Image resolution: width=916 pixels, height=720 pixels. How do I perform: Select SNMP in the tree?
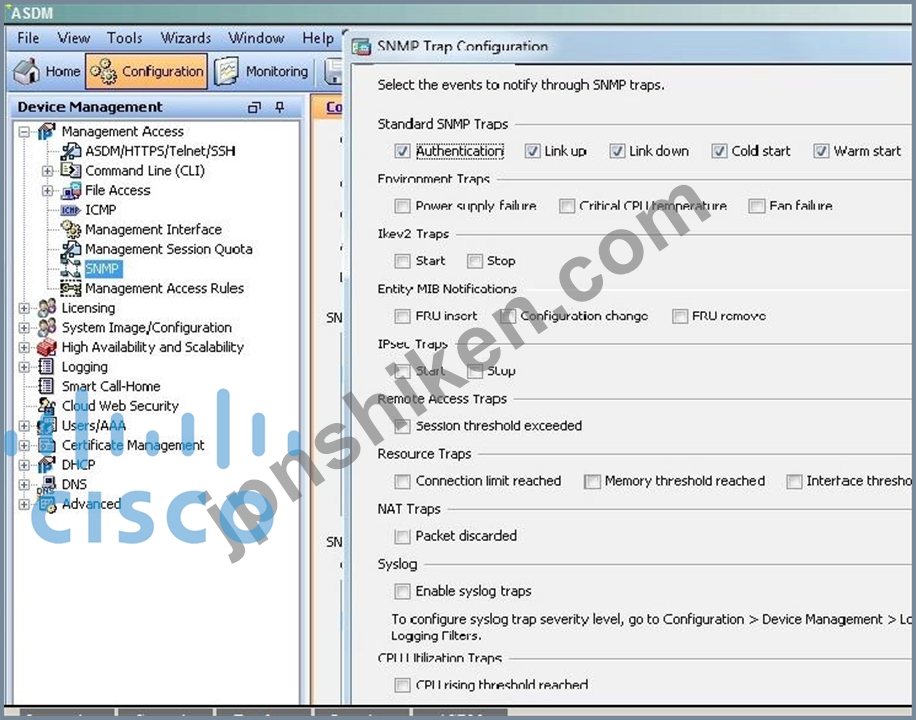pos(102,269)
